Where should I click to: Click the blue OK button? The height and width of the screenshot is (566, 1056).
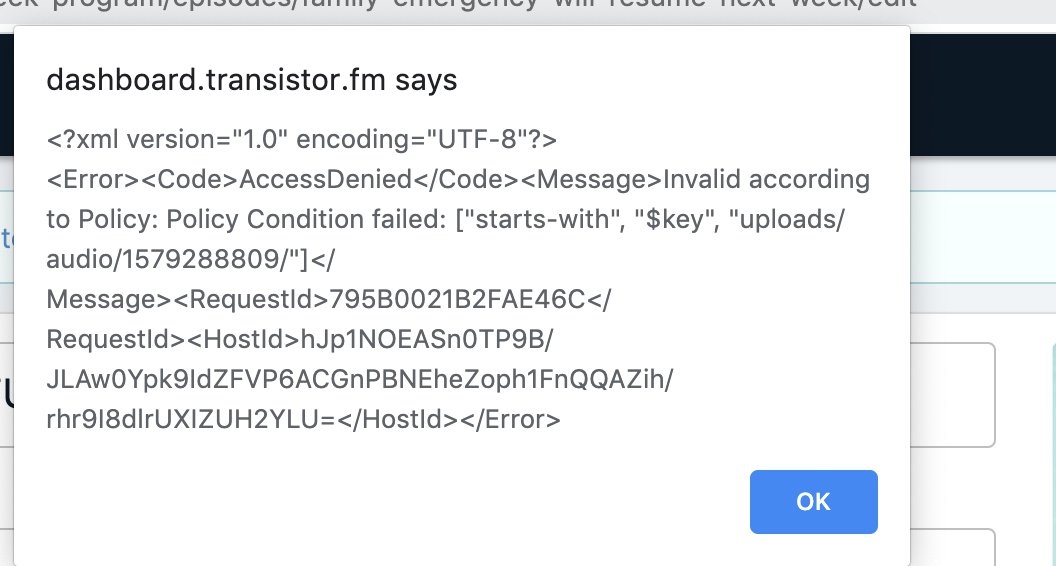pos(813,501)
